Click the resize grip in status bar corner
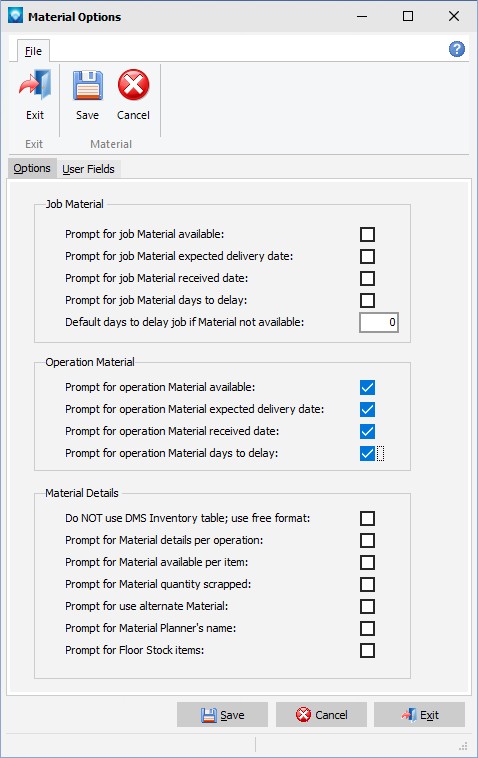This screenshot has height=758, width=478. tap(463, 746)
